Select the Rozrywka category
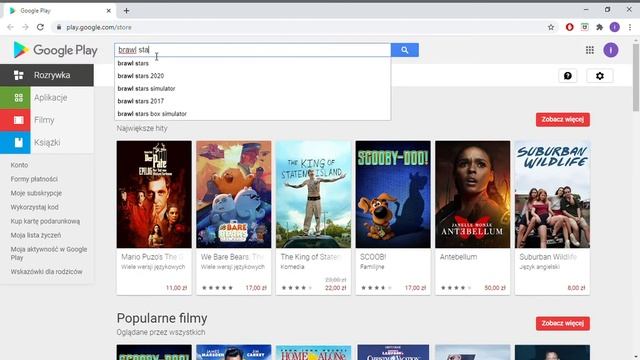The image size is (640, 360). point(47,75)
